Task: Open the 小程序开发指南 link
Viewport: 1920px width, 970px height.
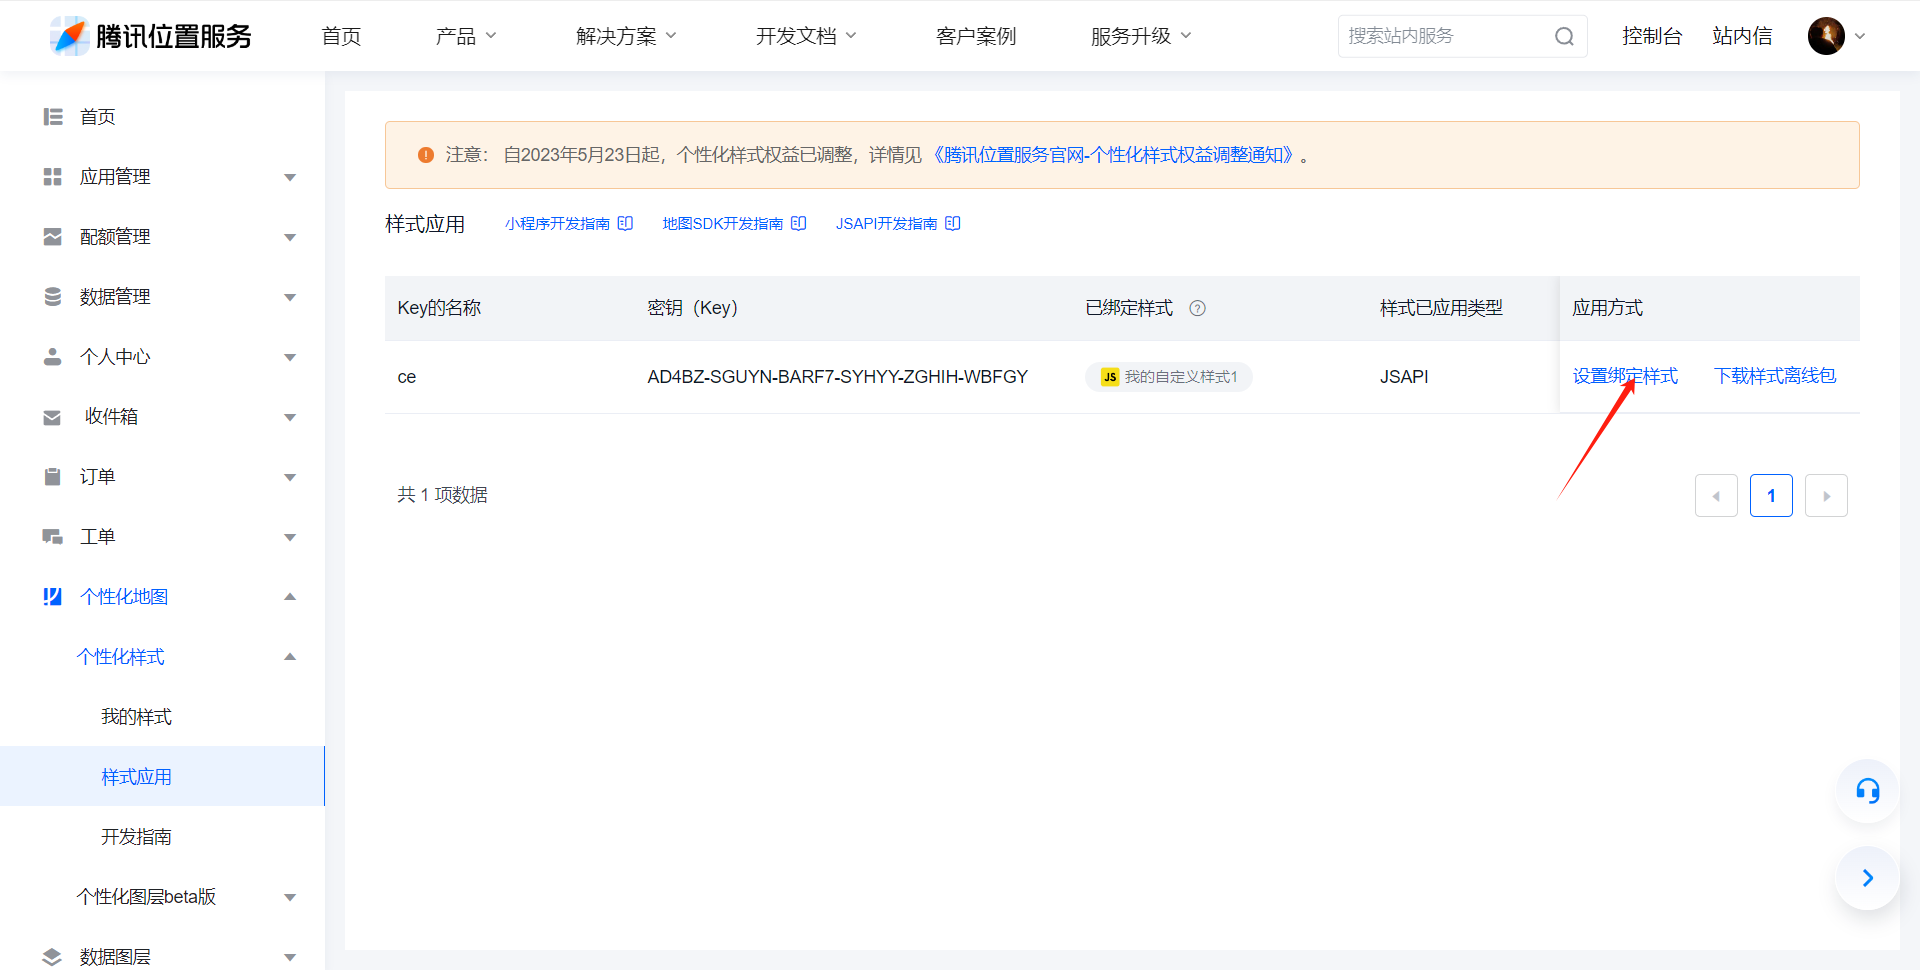Action: pos(557,223)
